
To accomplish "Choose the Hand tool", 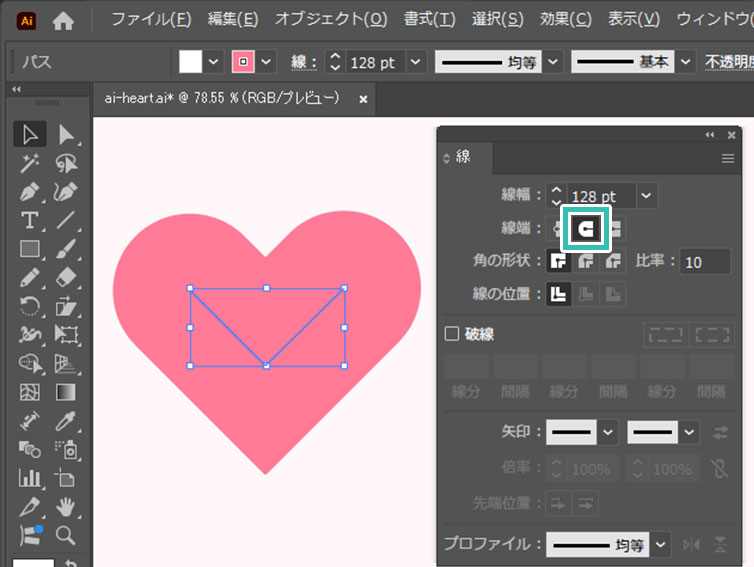I will (66, 506).
